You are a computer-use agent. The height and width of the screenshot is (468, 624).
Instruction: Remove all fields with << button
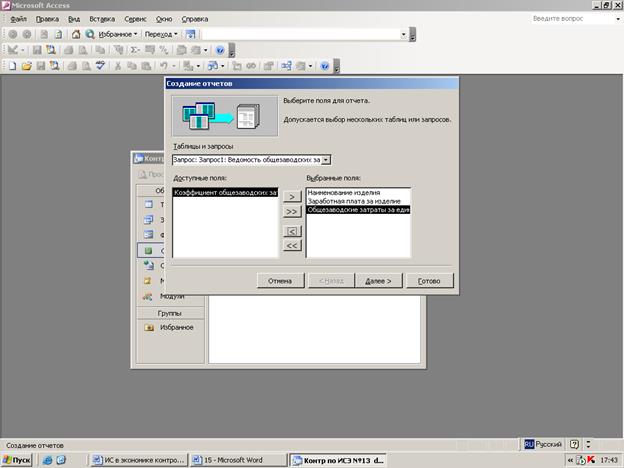pyautogui.click(x=292, y=246)
